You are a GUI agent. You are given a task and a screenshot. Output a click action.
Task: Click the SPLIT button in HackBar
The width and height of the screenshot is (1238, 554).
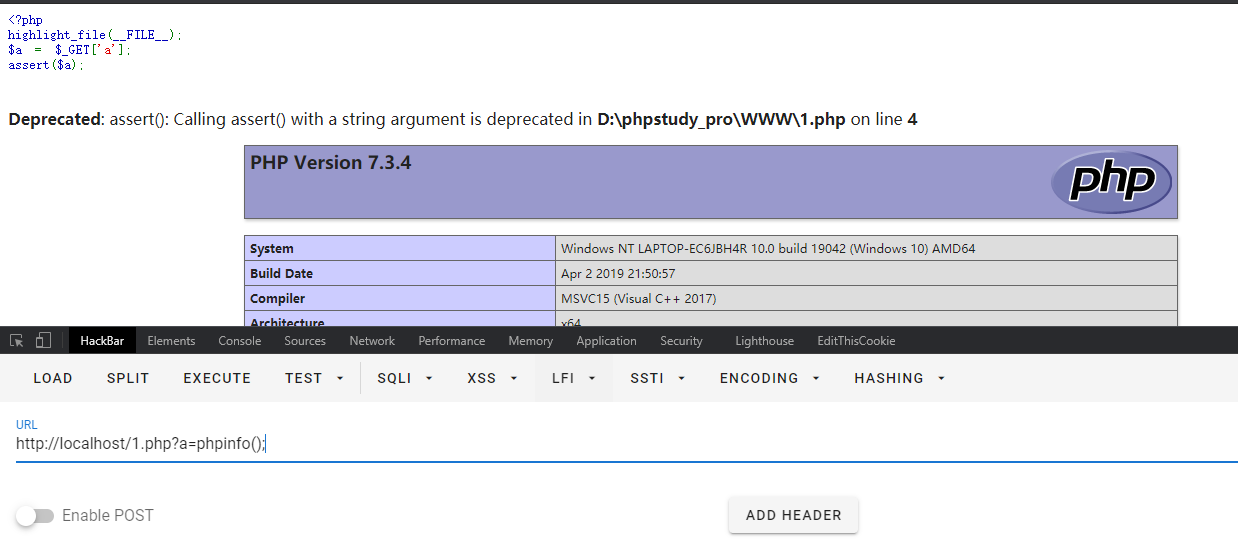(x=128, y=378)
